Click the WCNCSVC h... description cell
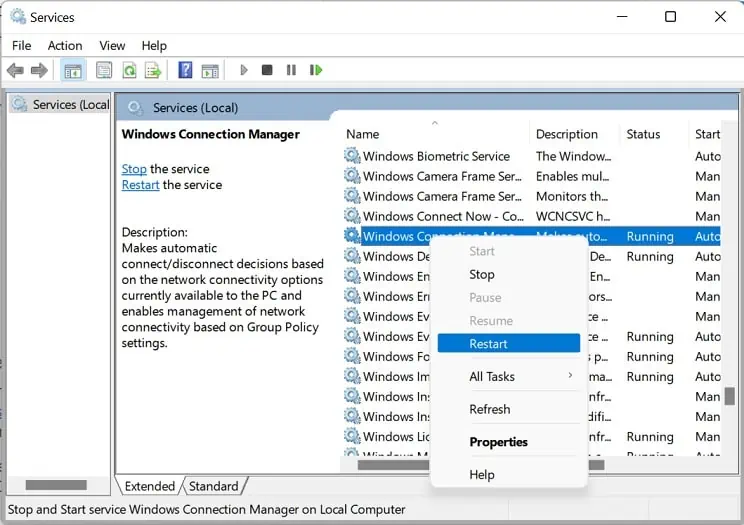The height and width of the screenshot is (525, 744). point(573,216)
